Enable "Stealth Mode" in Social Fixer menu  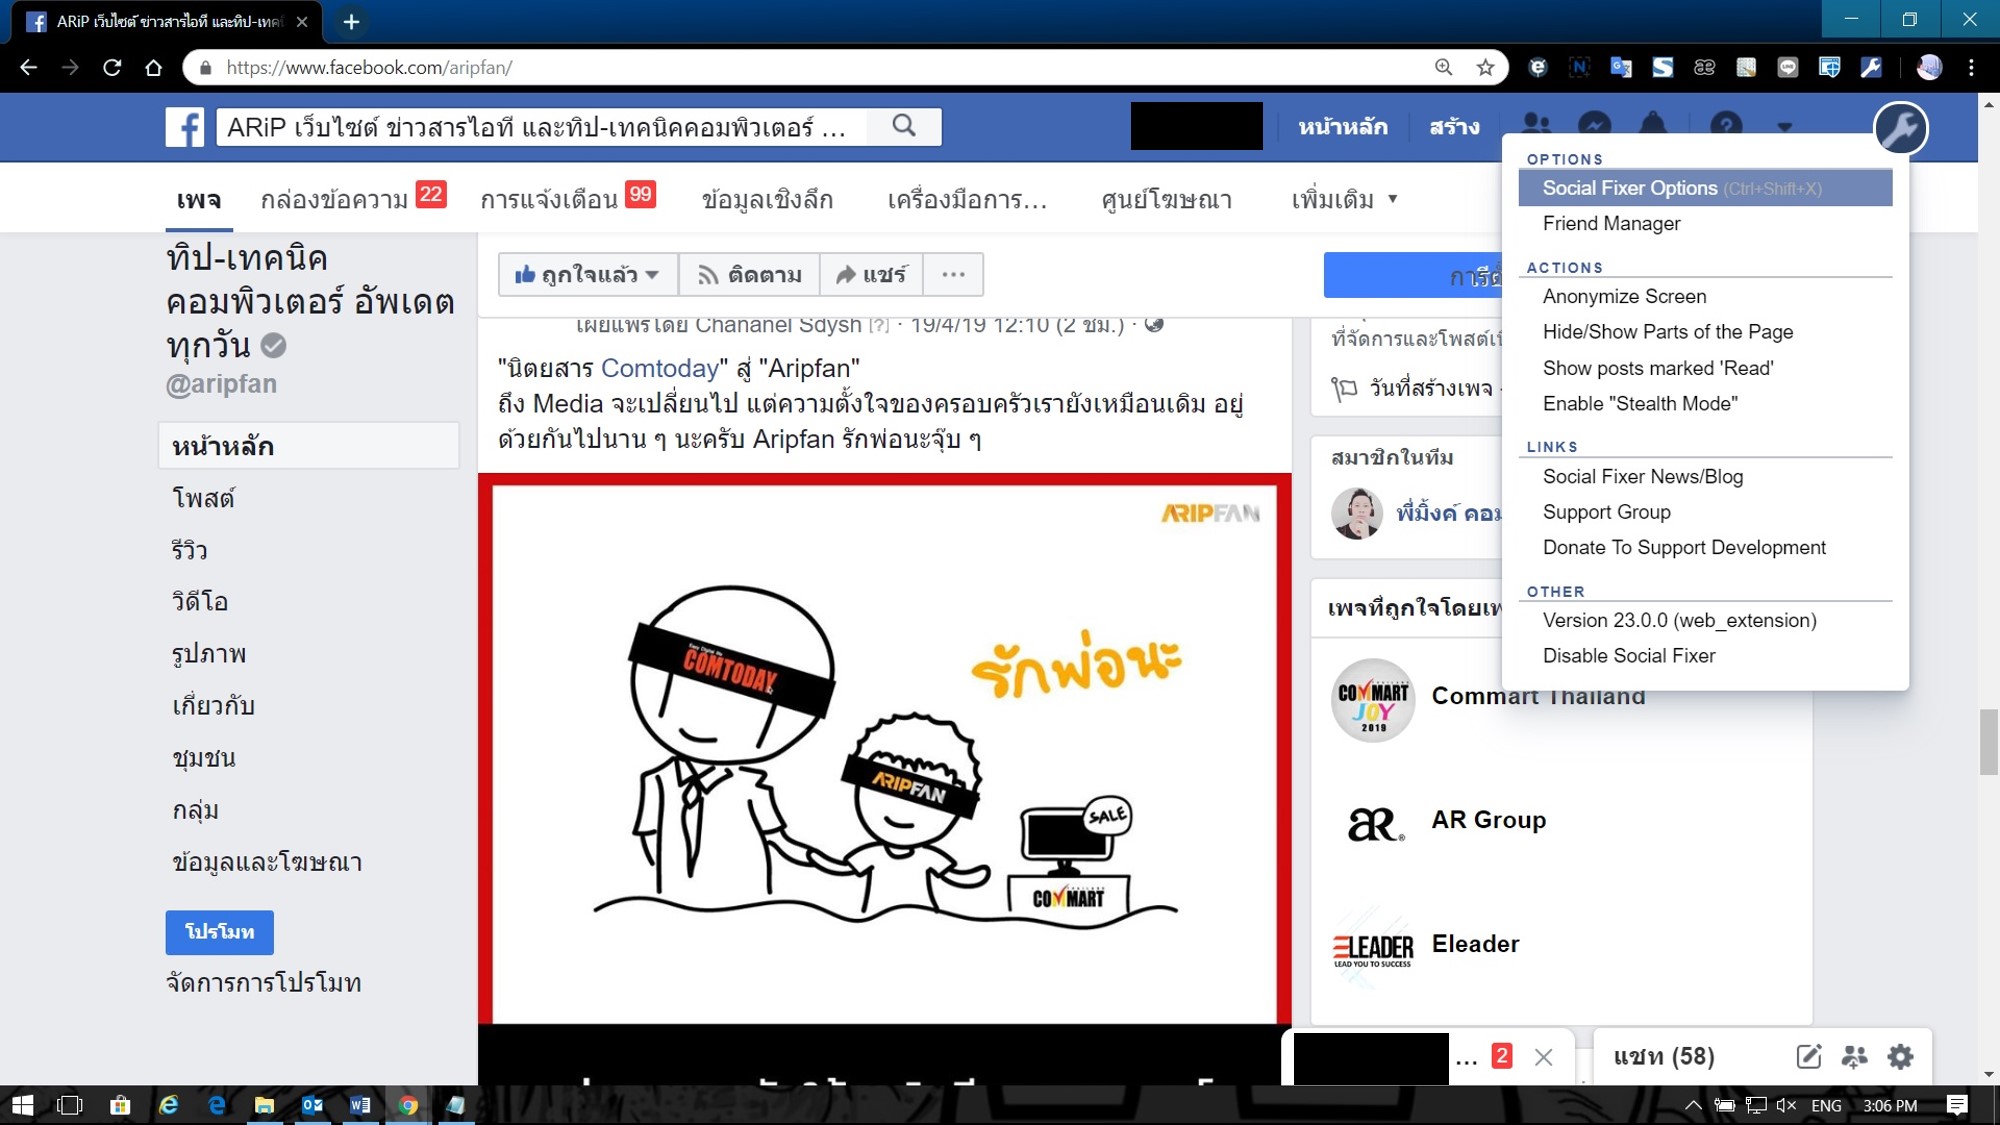(x=1640, y=403)
